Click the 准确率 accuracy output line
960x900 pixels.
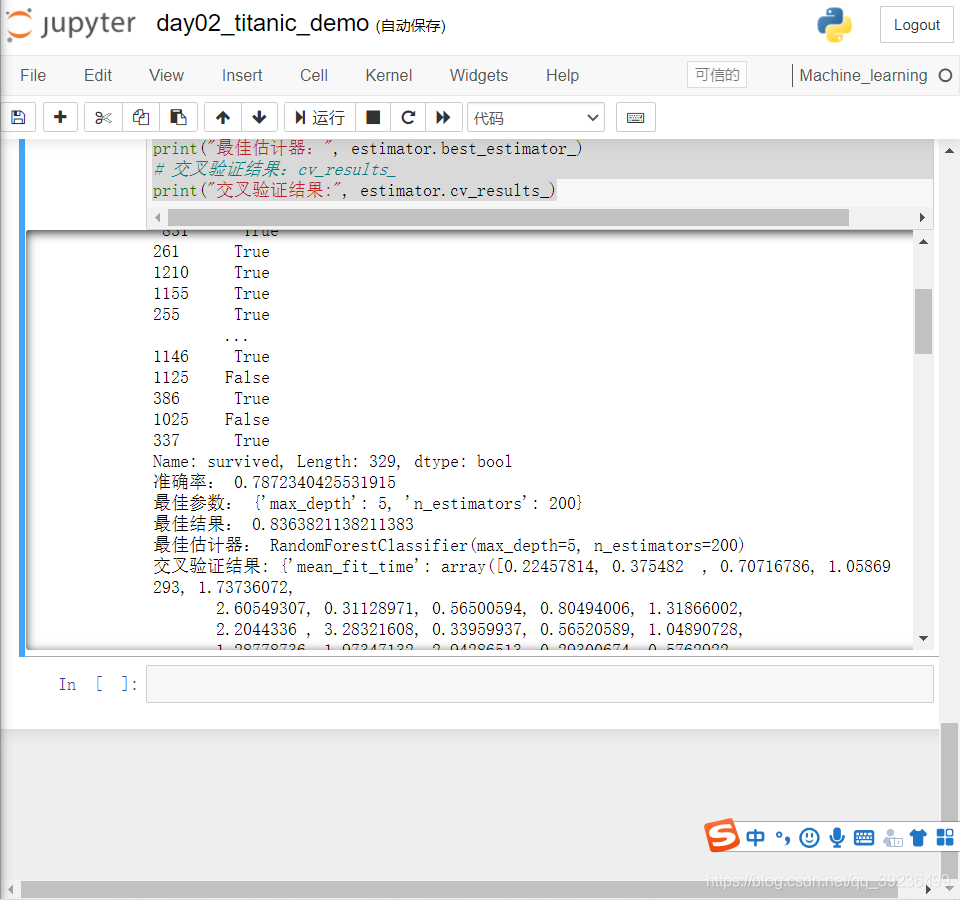(x=274, y=482)
